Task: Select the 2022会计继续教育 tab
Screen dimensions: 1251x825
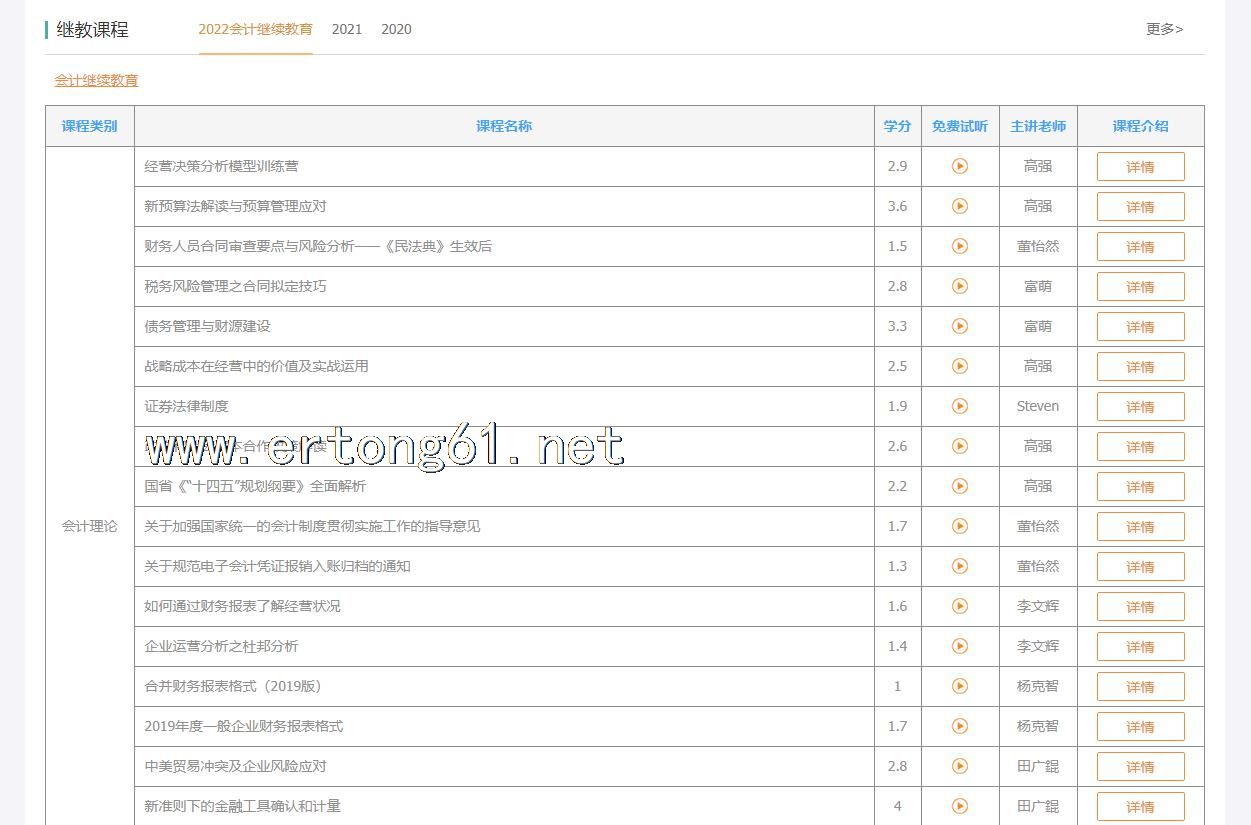Action: pyautogui.click(x=255, y=29)
